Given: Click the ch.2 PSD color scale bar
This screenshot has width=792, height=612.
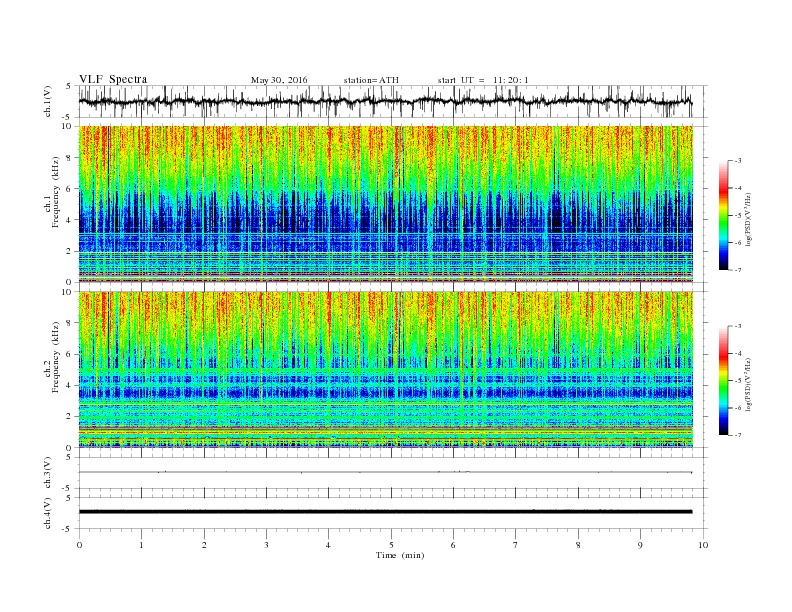Looking at the screenshot, I should coord(723,381).
